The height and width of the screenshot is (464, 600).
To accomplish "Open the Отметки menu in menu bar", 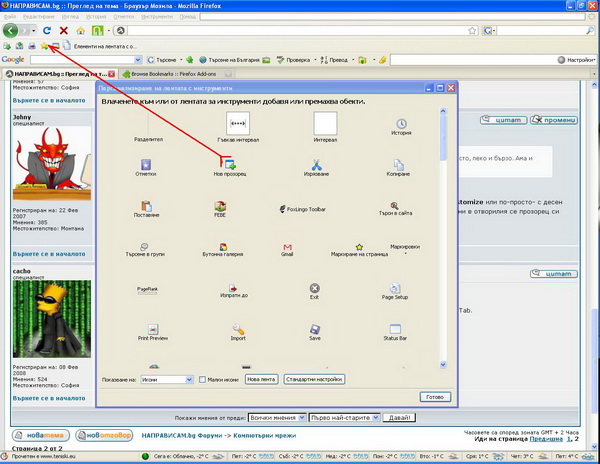I will (124, 17).
